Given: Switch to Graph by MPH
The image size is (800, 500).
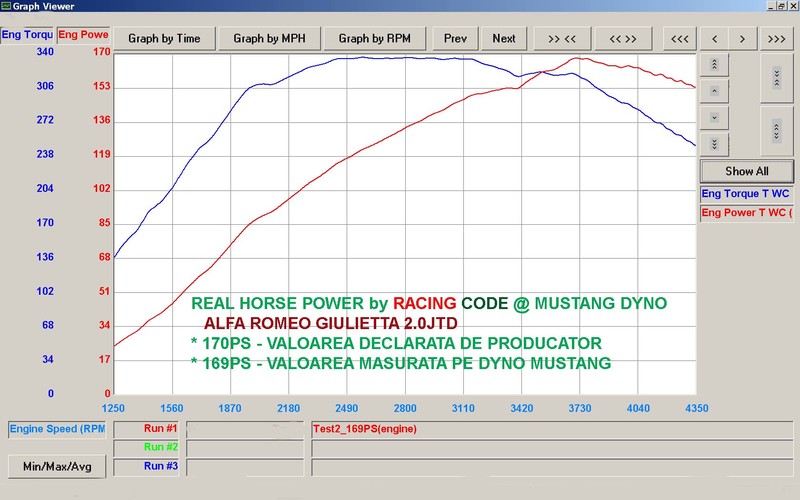Looking at the screenshot, I should pyautogui.click(x=269, y=39).
